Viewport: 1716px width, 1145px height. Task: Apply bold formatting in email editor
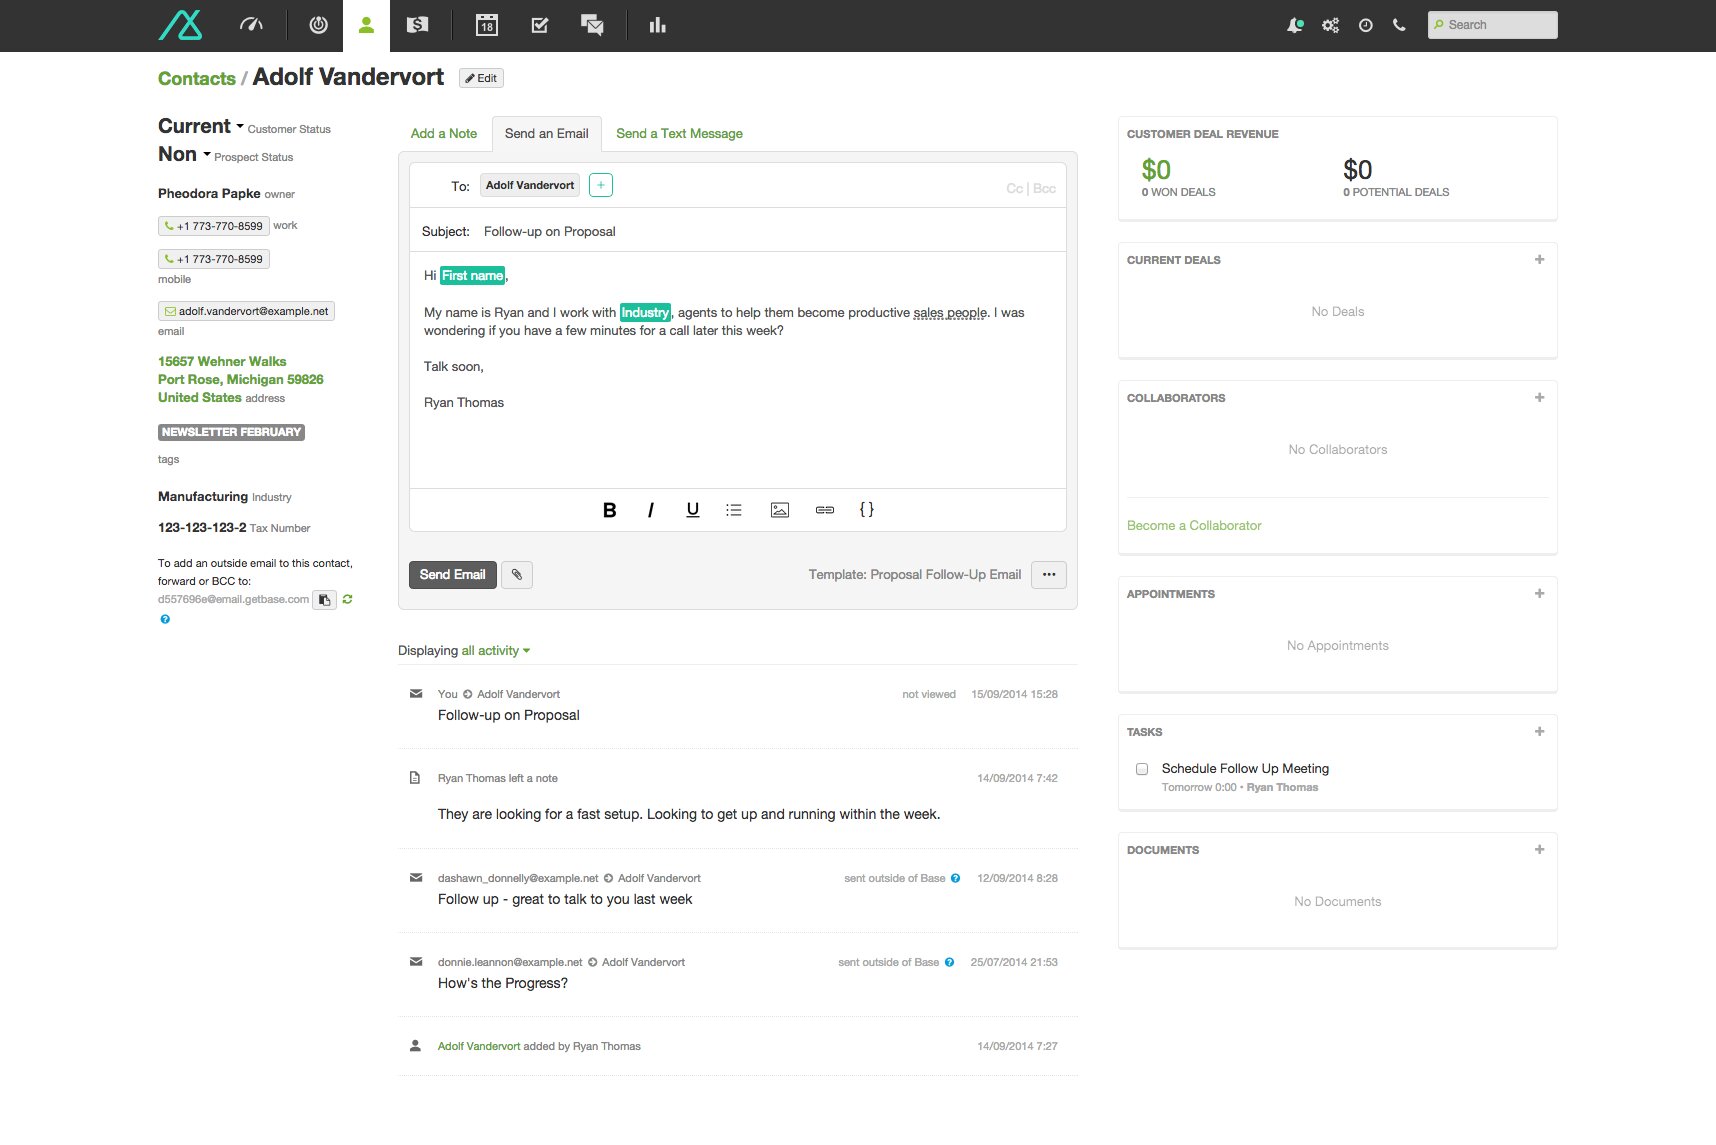(x=609, y=510)
